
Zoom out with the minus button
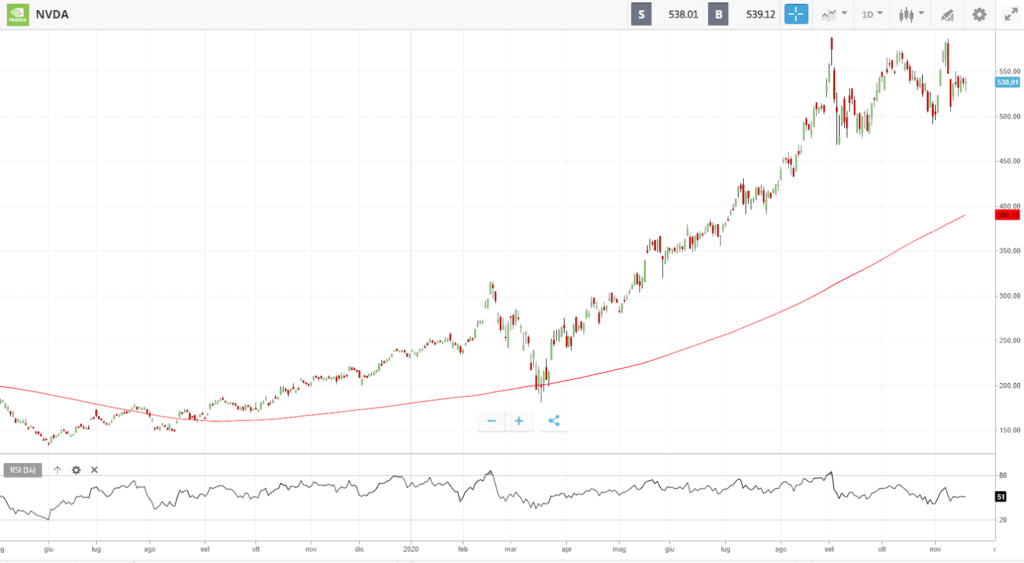[x=492, y=421]
